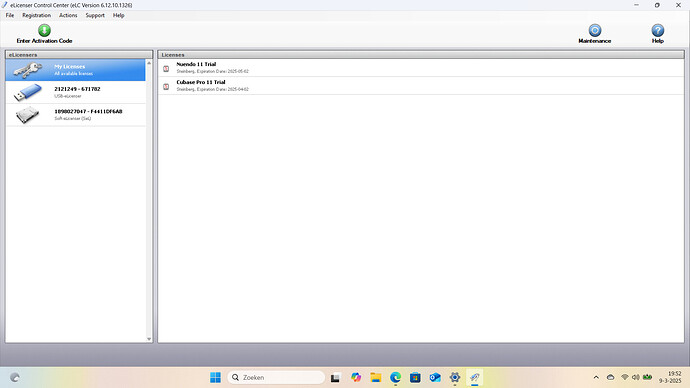Open File Explorer from the taskbar
This screenshot has height=388, width=690.
[x=376, y=377]
